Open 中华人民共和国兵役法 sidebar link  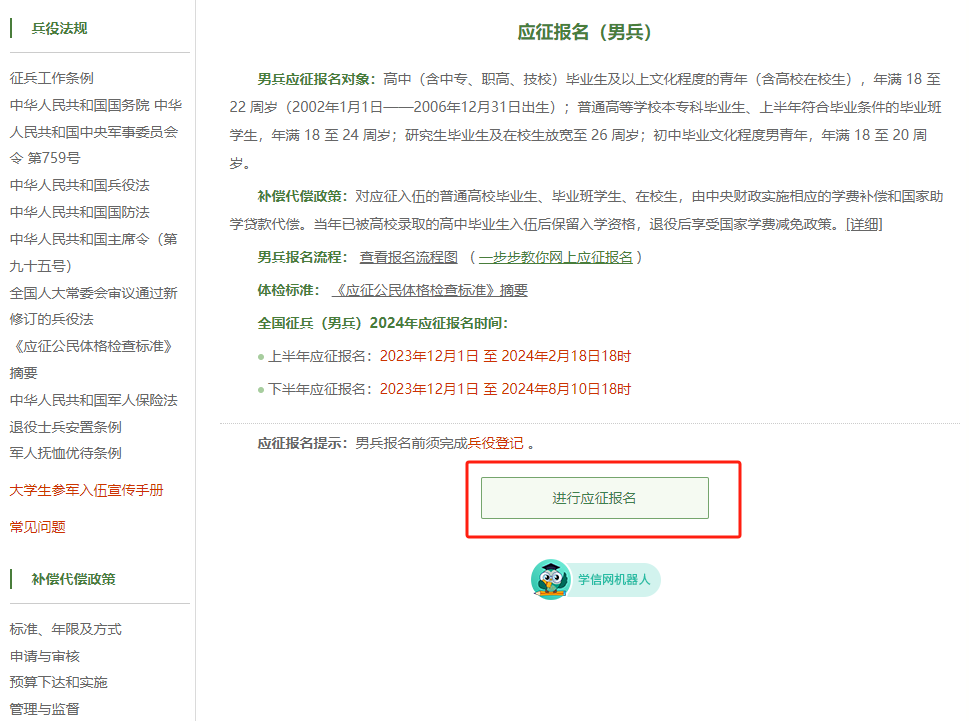coord(80,185)
